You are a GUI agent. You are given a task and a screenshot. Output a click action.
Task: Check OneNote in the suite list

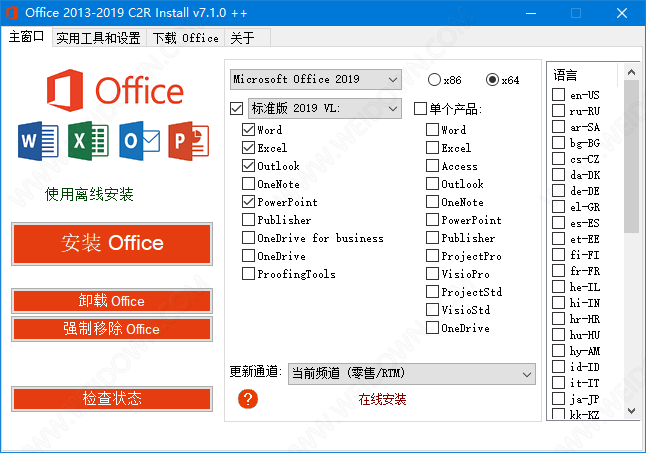pyautogui.click(x=248, y=184)
